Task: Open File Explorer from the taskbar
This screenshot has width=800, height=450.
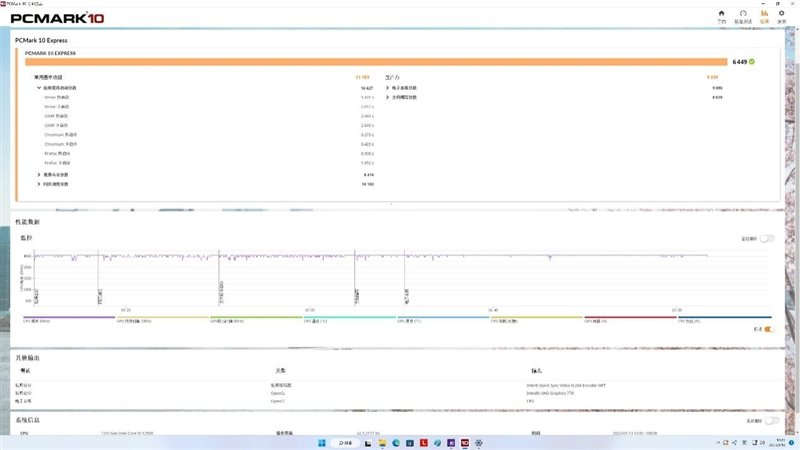Action: [382, 443]
